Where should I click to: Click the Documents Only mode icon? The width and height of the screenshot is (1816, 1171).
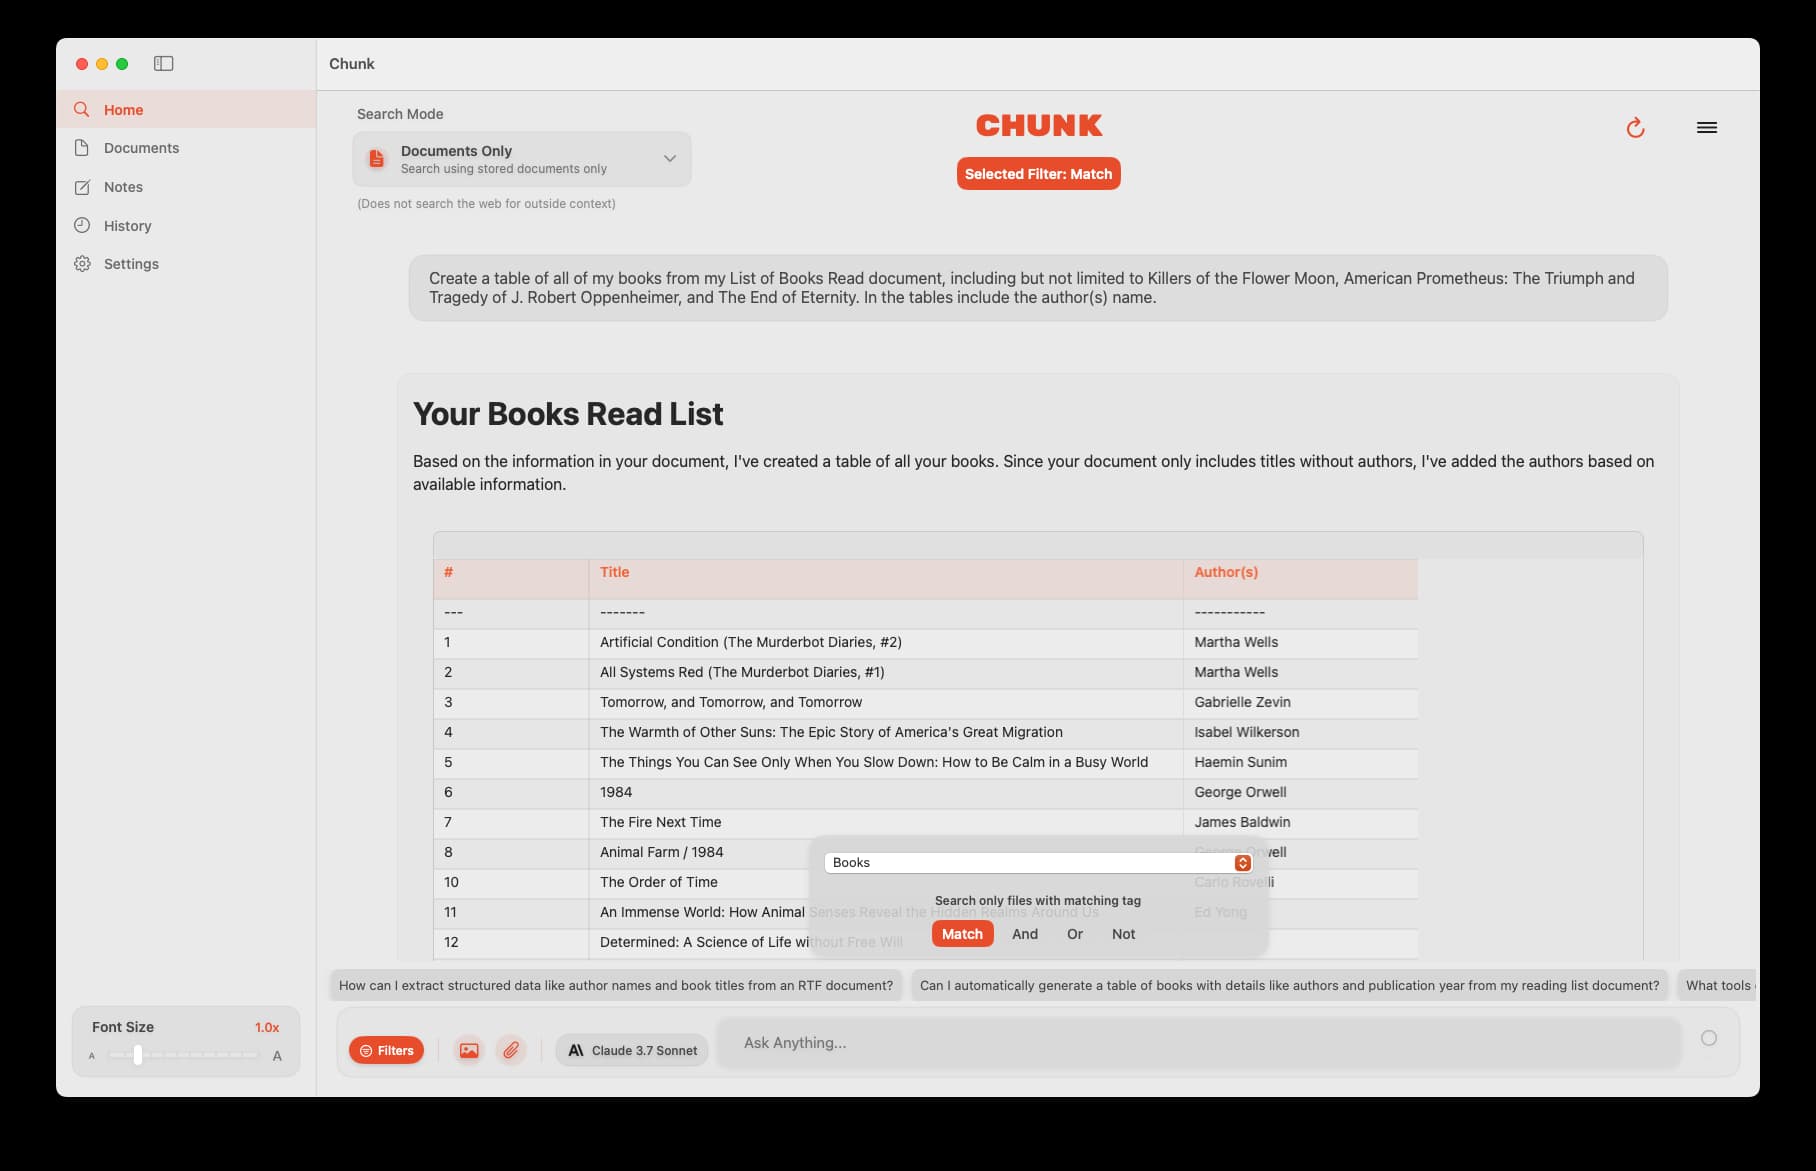tap(377, 159)
